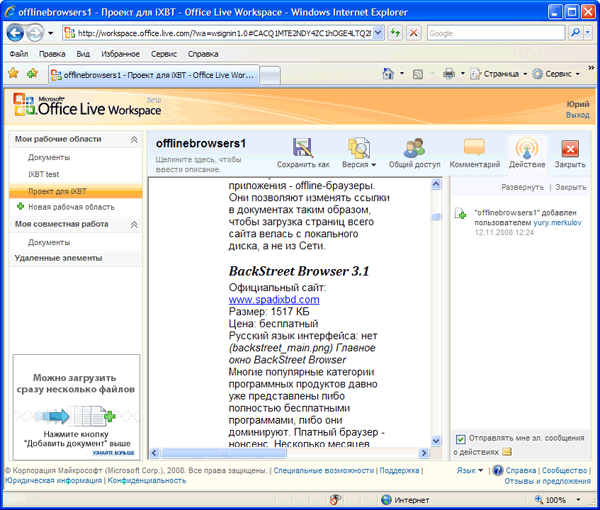Screen dimensions: 600x510
Task: Open the Избранное menu
Action: [121, 54]
